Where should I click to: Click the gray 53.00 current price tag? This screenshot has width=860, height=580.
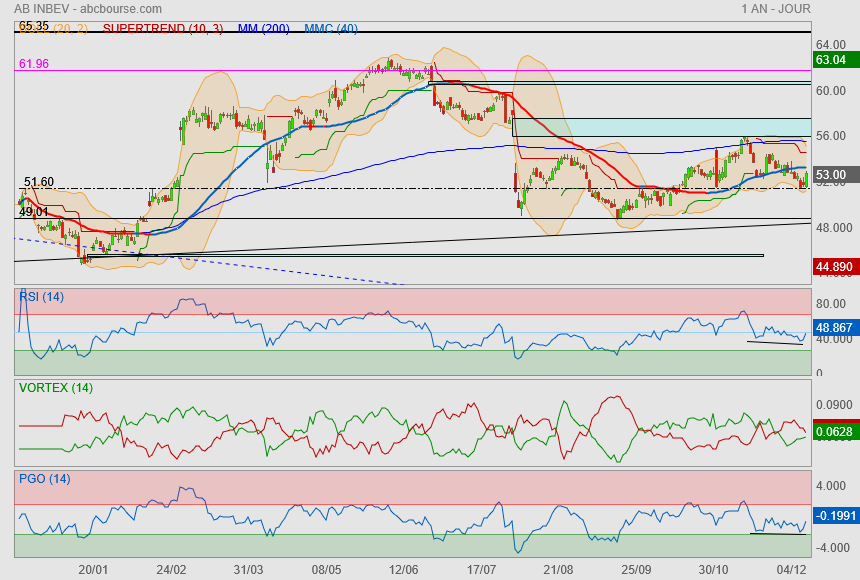tap(831, 175)
